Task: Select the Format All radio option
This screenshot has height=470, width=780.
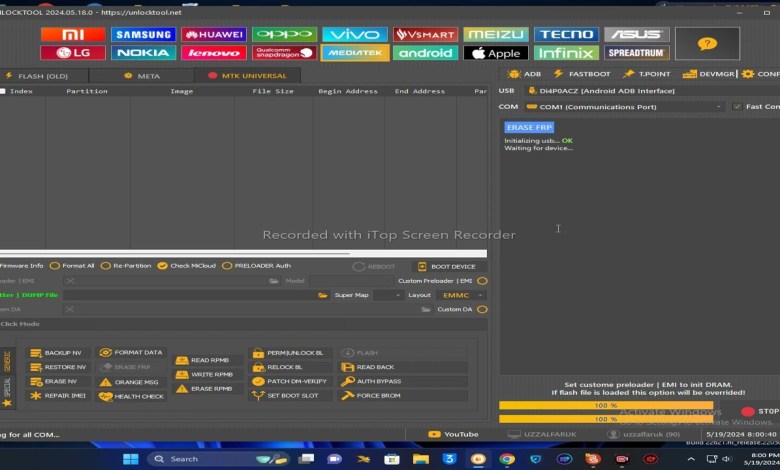Action: pyautogui.click(x=55, y=266)
